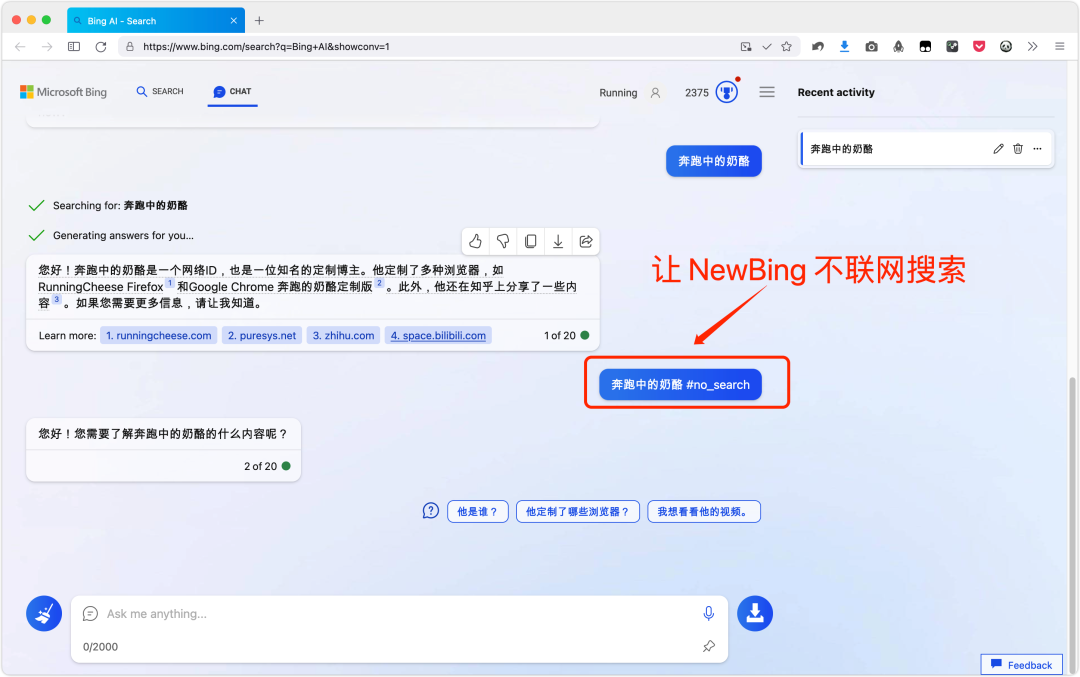Close the Bing AI - Search tab

click(233, 21)
